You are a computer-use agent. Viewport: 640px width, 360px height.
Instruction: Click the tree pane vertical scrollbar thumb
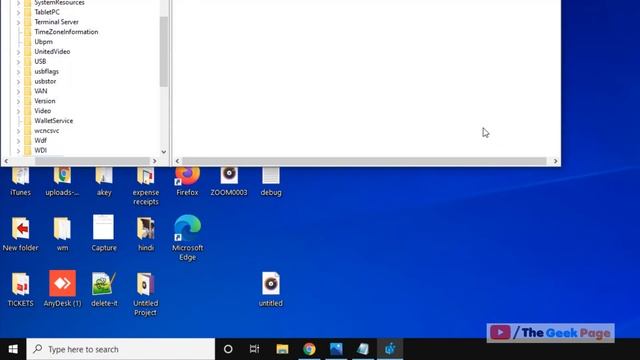coord(164,51)
